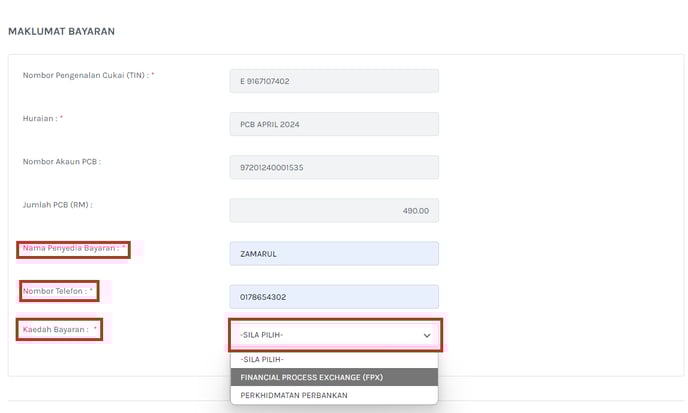Click the Nombor Telefon label
The image size is (688, 413).
click(x=57, y=291)
